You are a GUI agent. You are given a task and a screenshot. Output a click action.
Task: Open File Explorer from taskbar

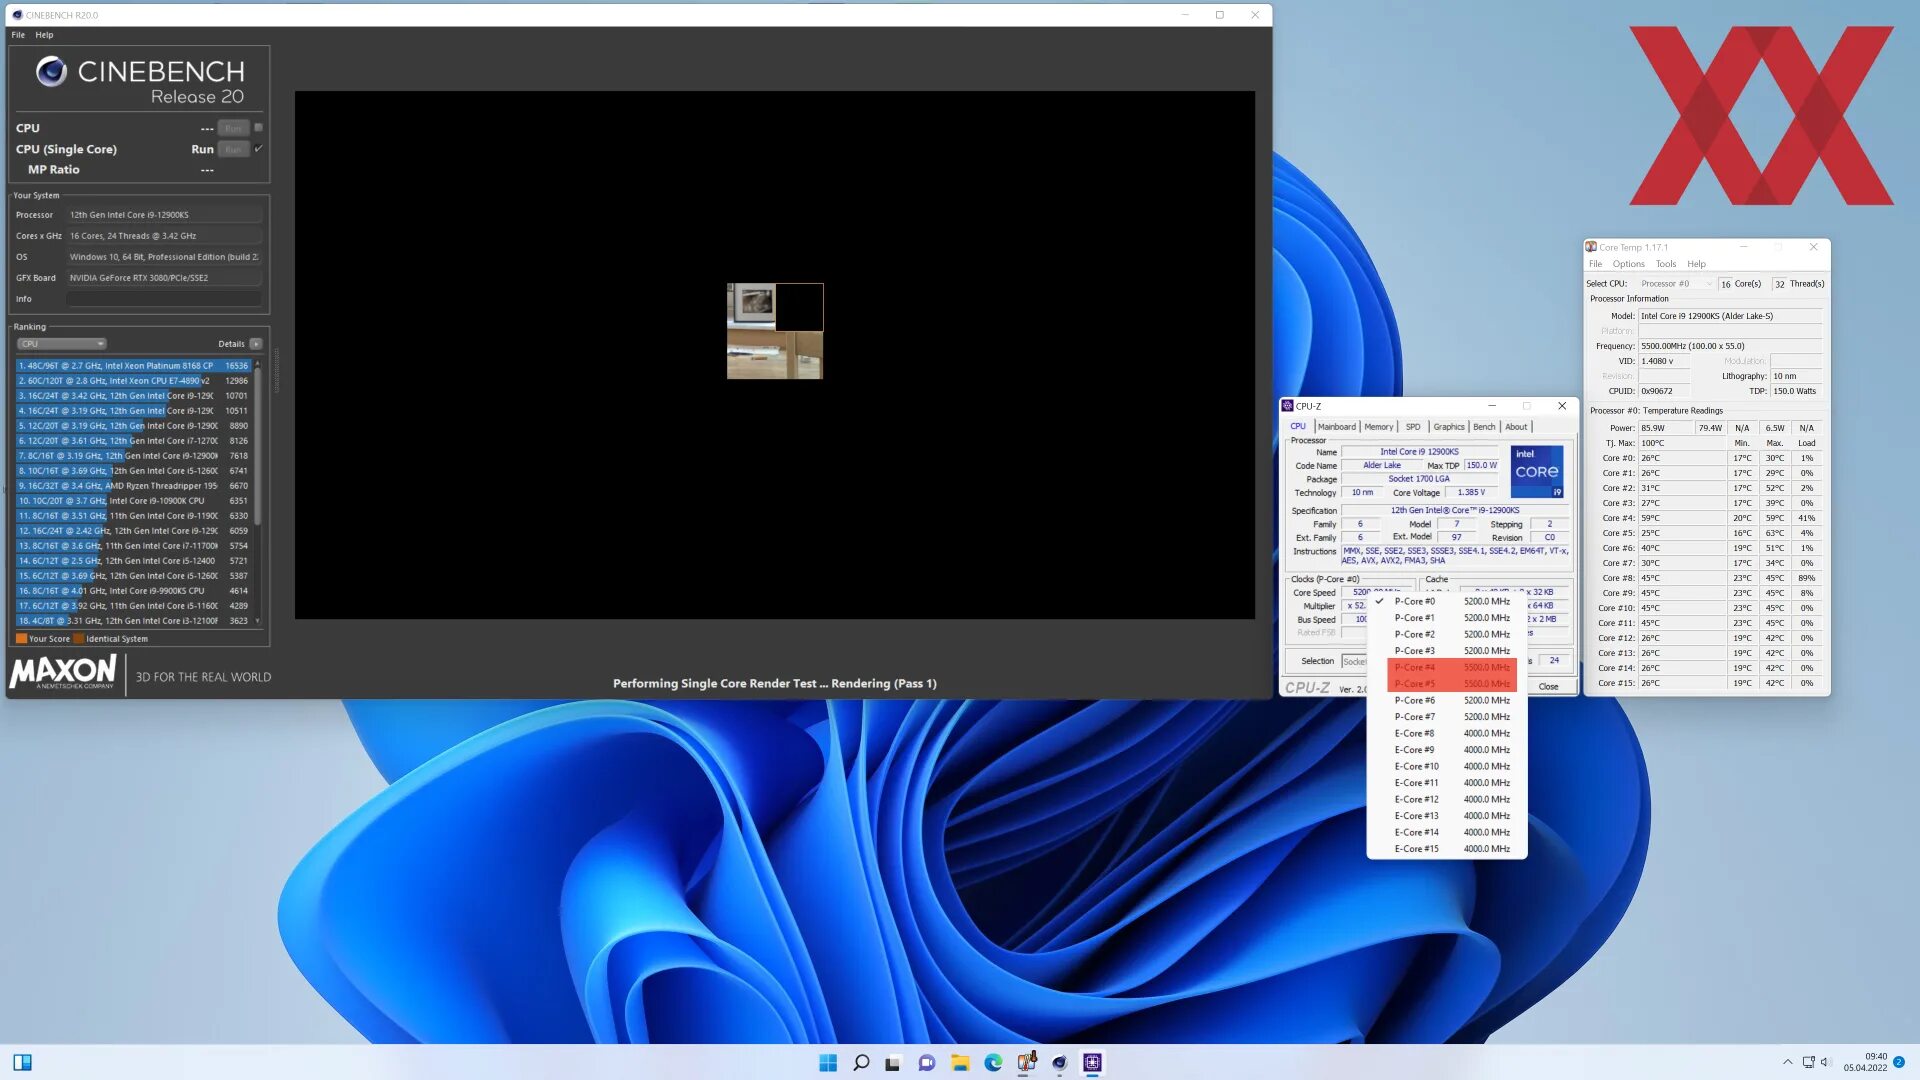960,1063
